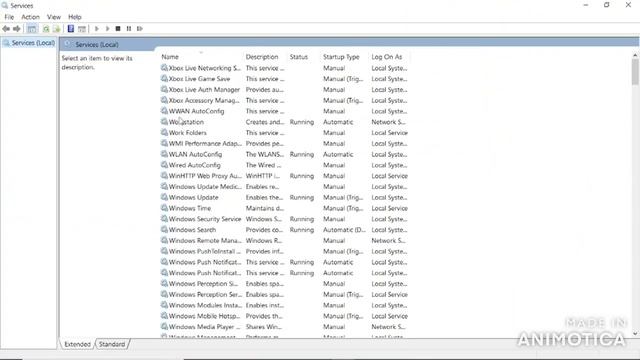Click Running status of Windows Search

[302, 230]
